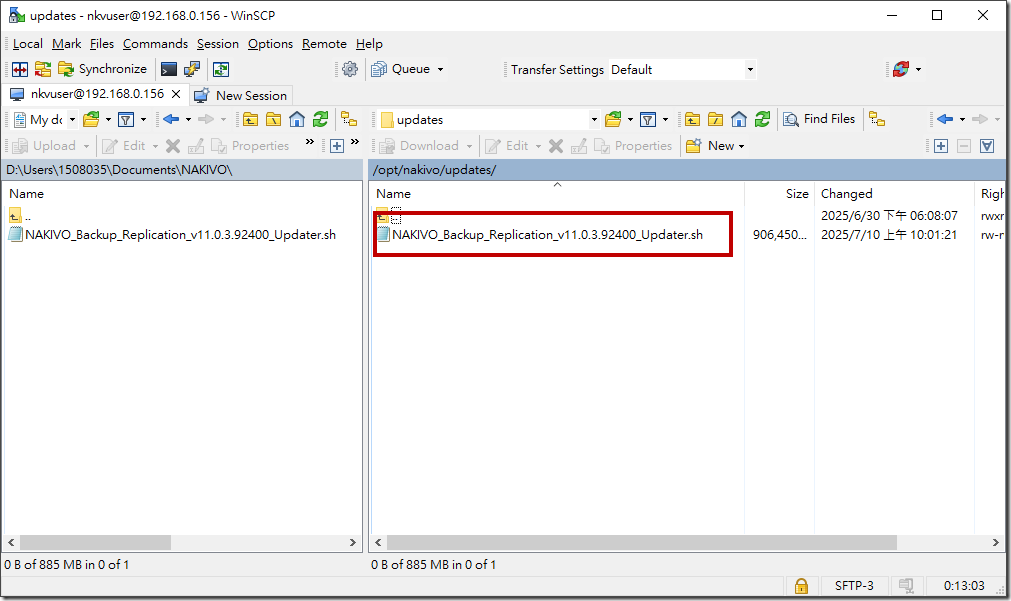
Task: Expand the local open directory dropdown arrow
Action: click(x=108, y=119)
